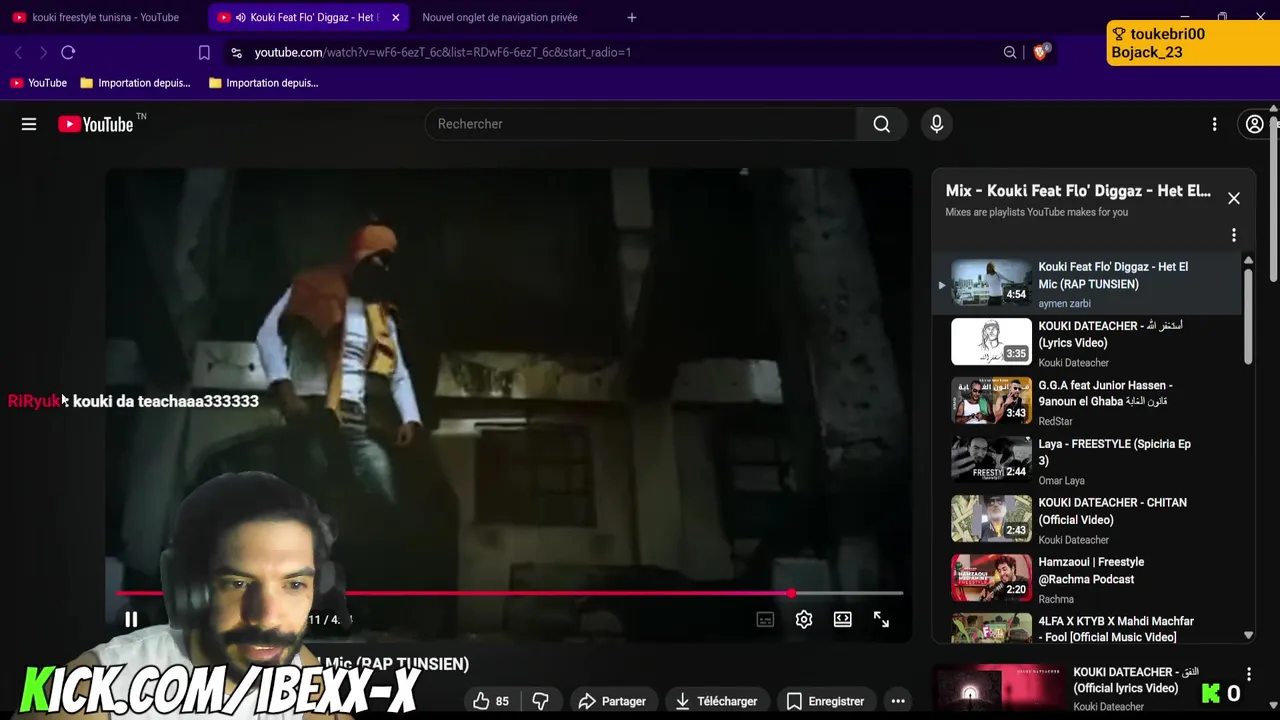
Task: Open the video player settings gear
Action: click(804, 620)
